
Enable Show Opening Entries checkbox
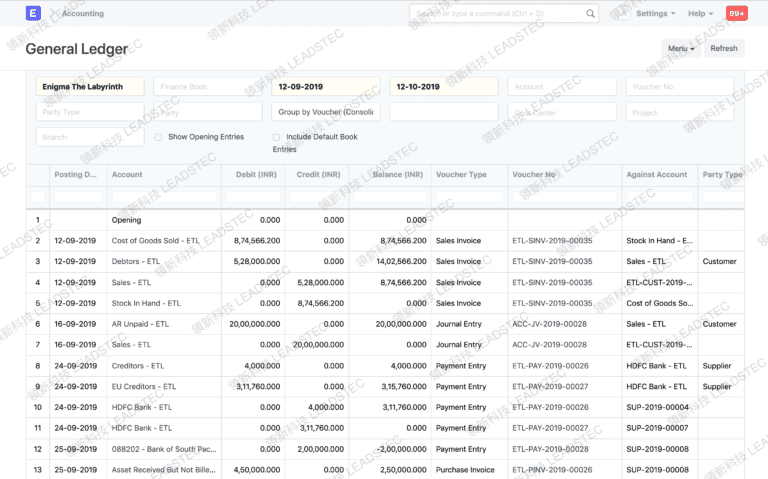158,137
